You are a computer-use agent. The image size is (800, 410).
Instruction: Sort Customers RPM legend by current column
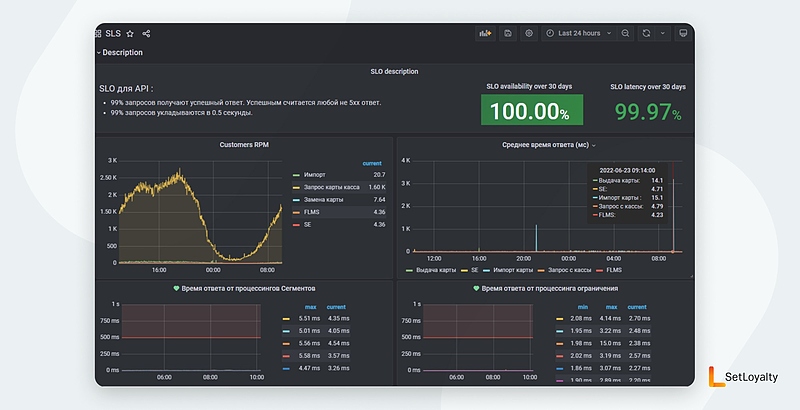tap(372, 162)
